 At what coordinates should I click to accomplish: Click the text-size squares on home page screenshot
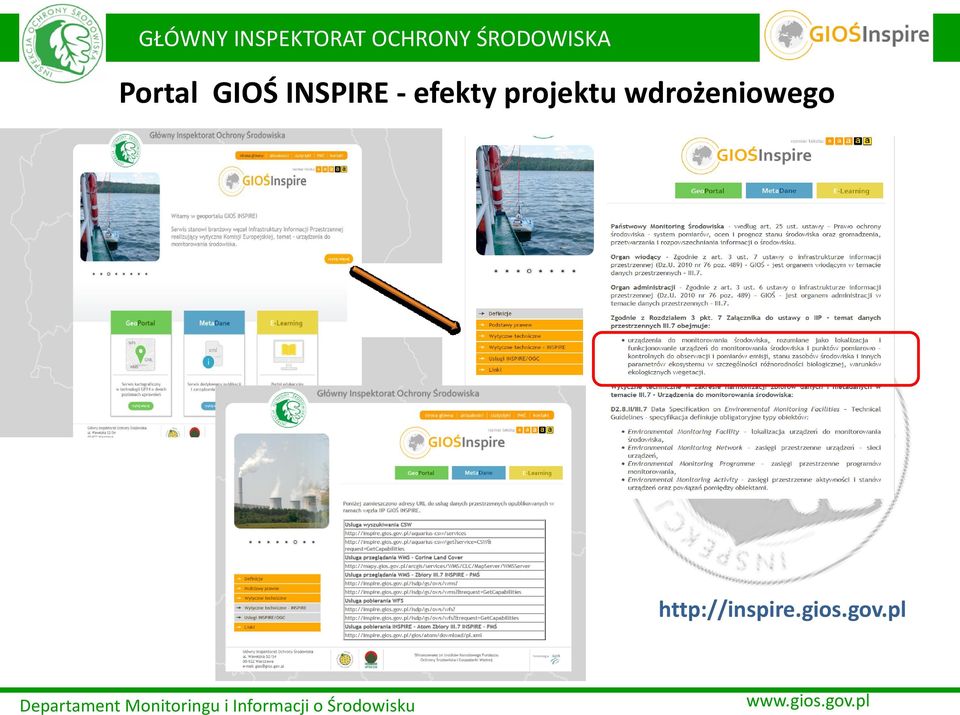click(x=332, y=169)
